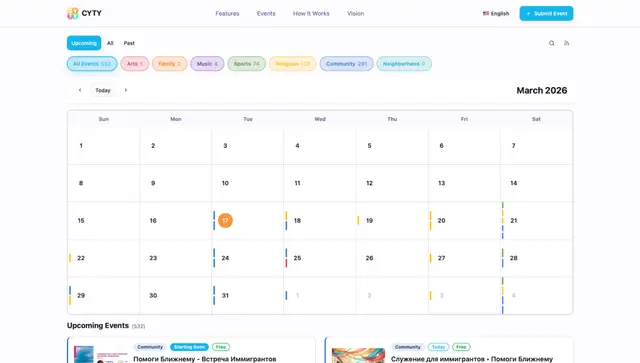
Task: Open the How It Works link
Action: click(x=311, y=13)
